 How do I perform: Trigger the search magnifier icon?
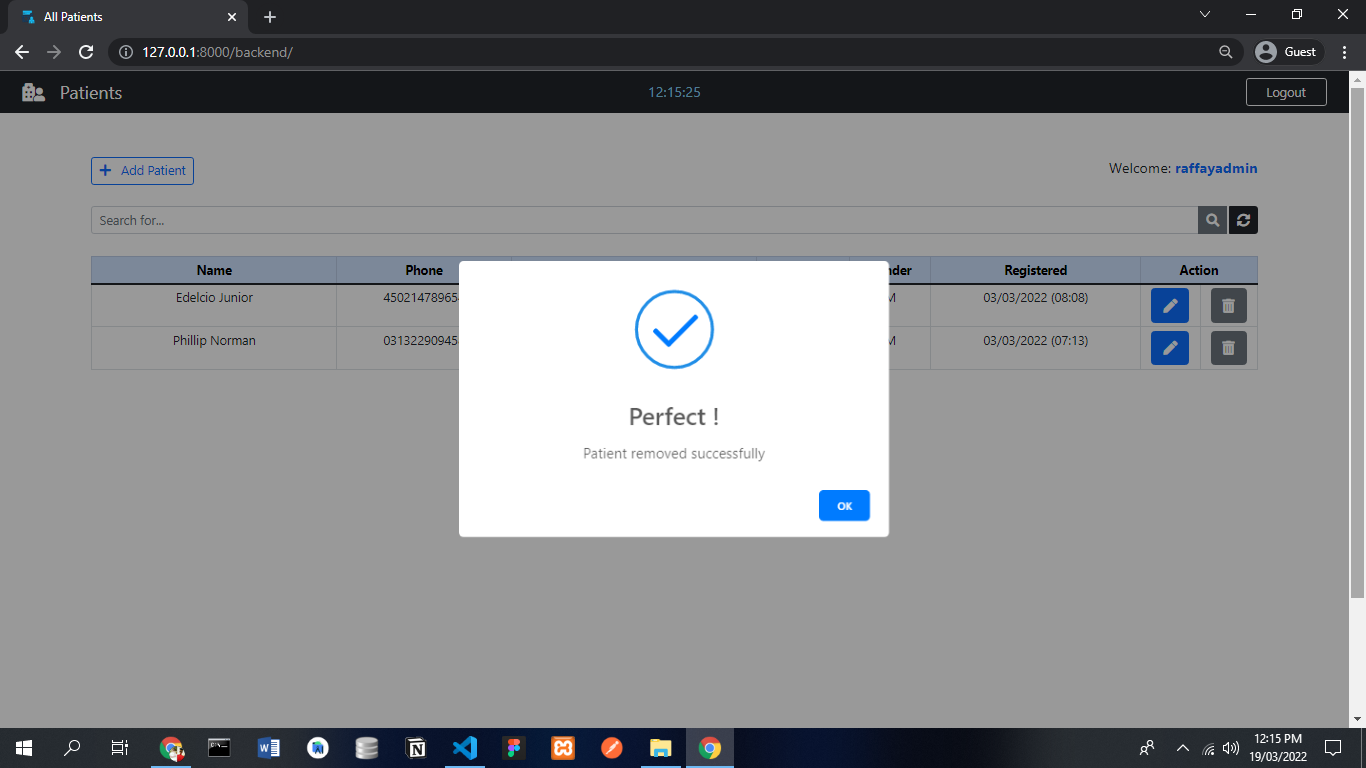tap(1211, 220)
